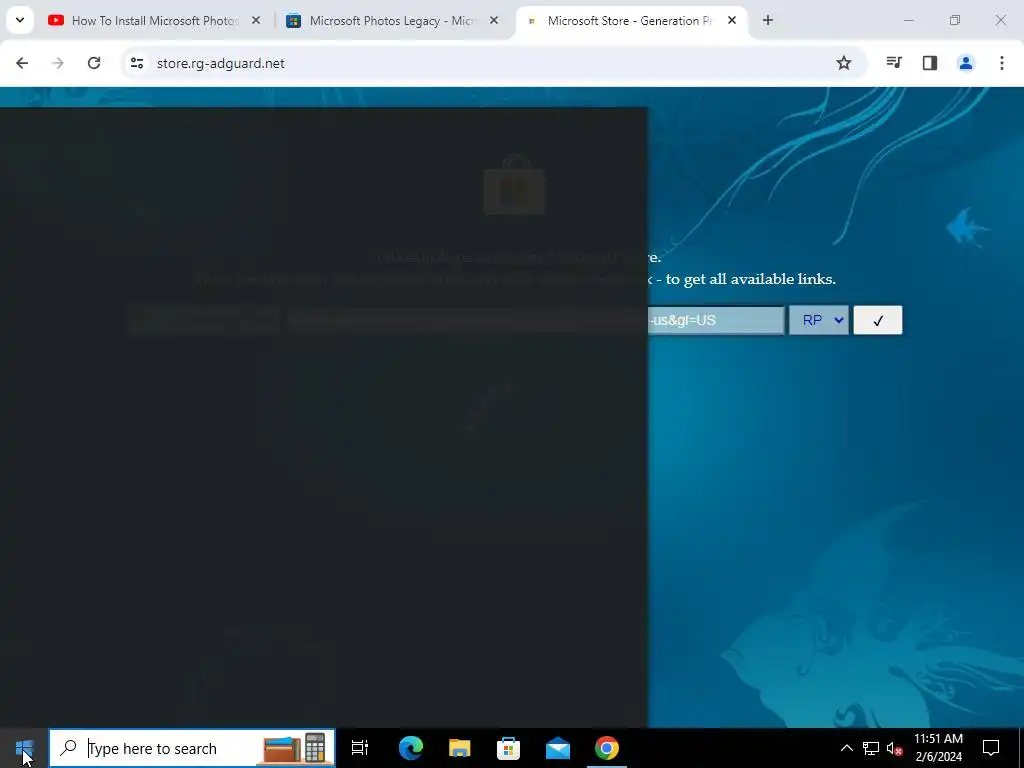Submit with the checkmark button
This screenshot has width=1024, height=768.
click(x=878, y=320)
